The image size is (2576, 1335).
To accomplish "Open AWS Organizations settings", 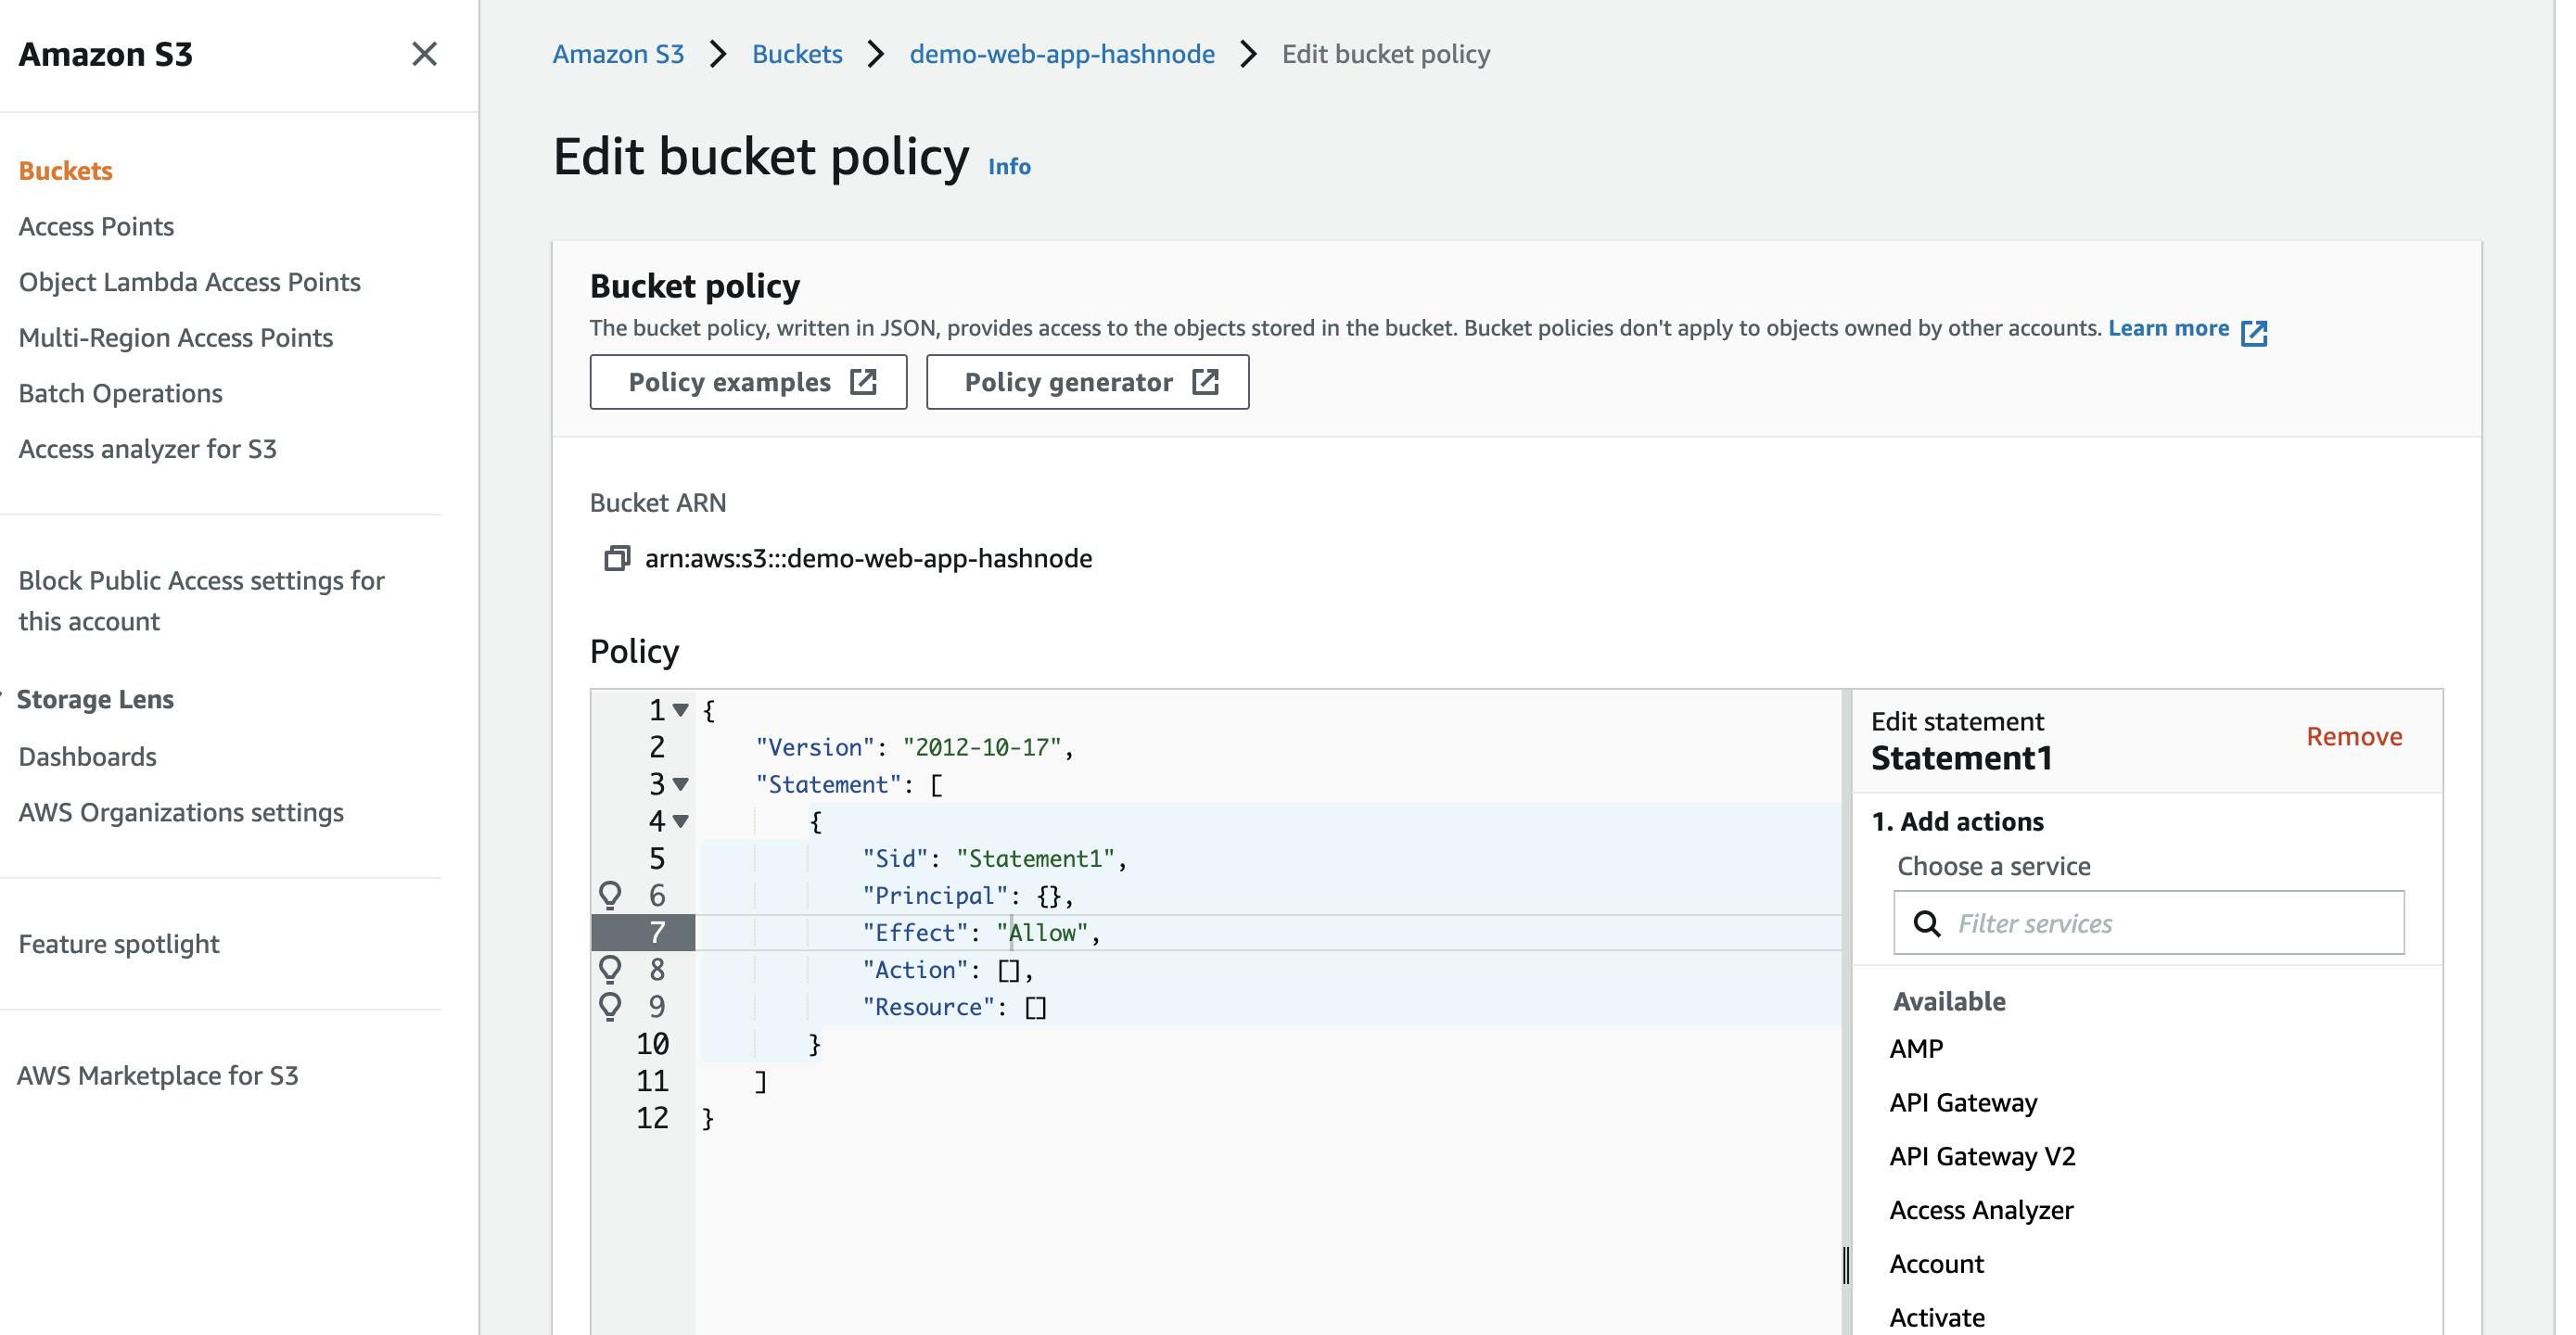I will [181, 812].
